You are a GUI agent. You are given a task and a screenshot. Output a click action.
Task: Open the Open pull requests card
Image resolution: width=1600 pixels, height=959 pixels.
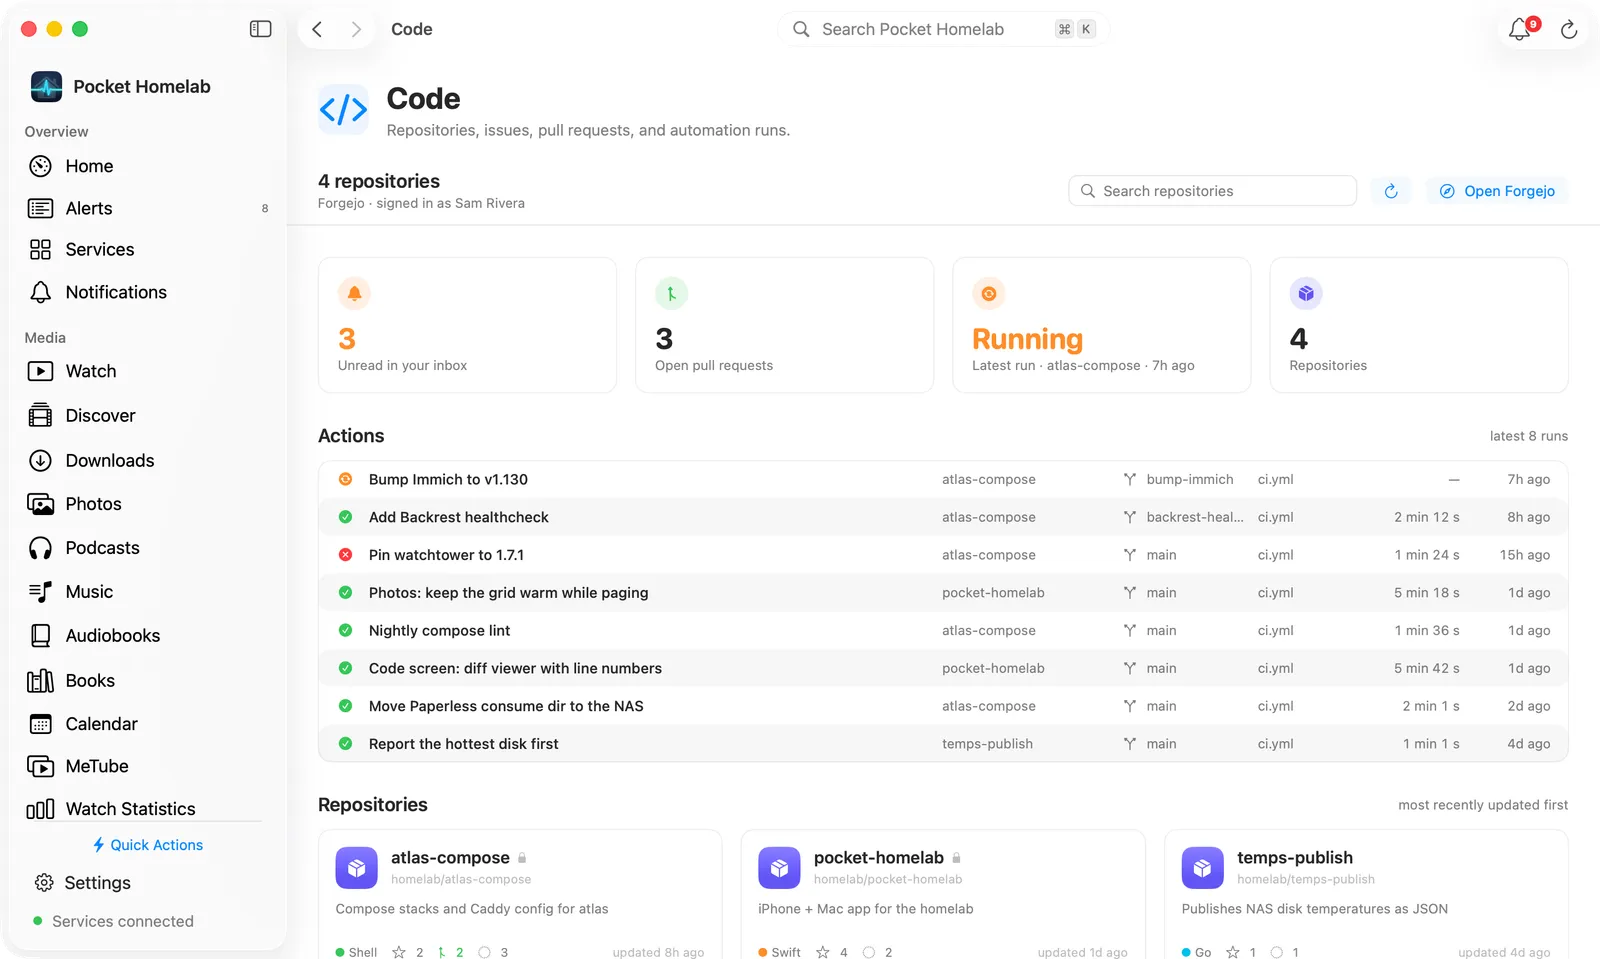pyautogui.click(x=784, y=325)
